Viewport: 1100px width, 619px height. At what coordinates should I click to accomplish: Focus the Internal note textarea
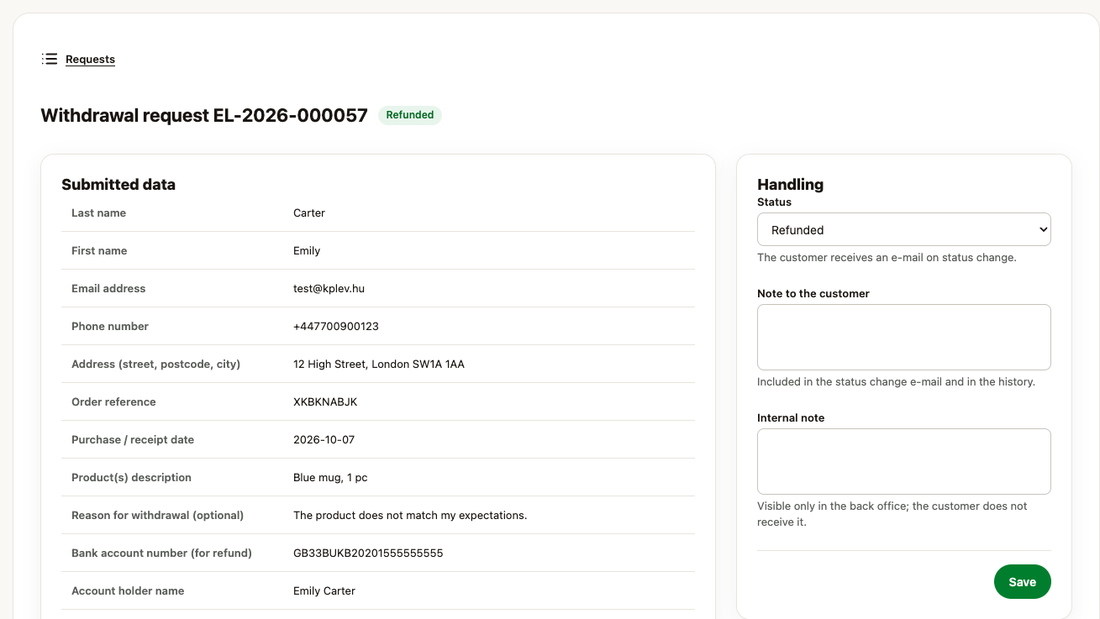904,461
